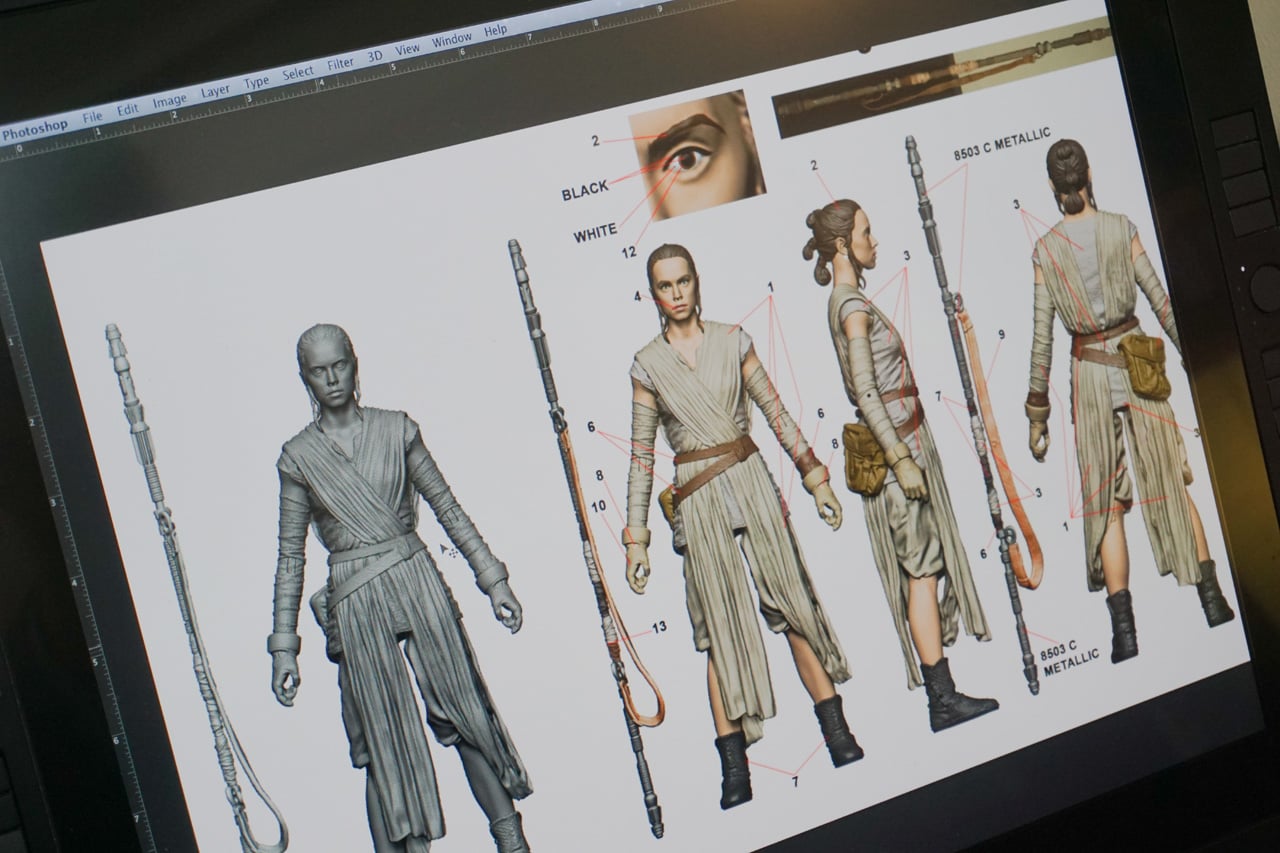Open the Window menu
1280x853 pixels.
point(451,40)
